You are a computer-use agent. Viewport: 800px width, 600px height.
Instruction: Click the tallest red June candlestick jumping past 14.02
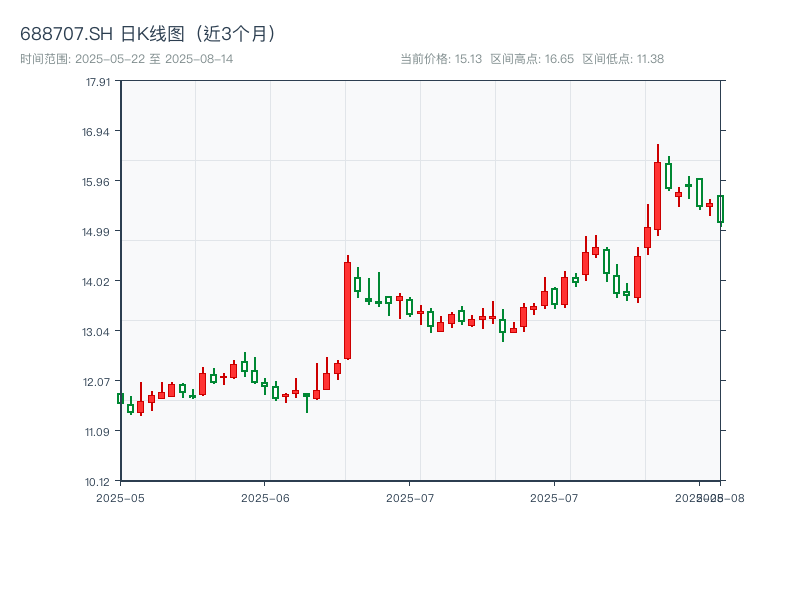pyautogui.click(x=347, y=308)
